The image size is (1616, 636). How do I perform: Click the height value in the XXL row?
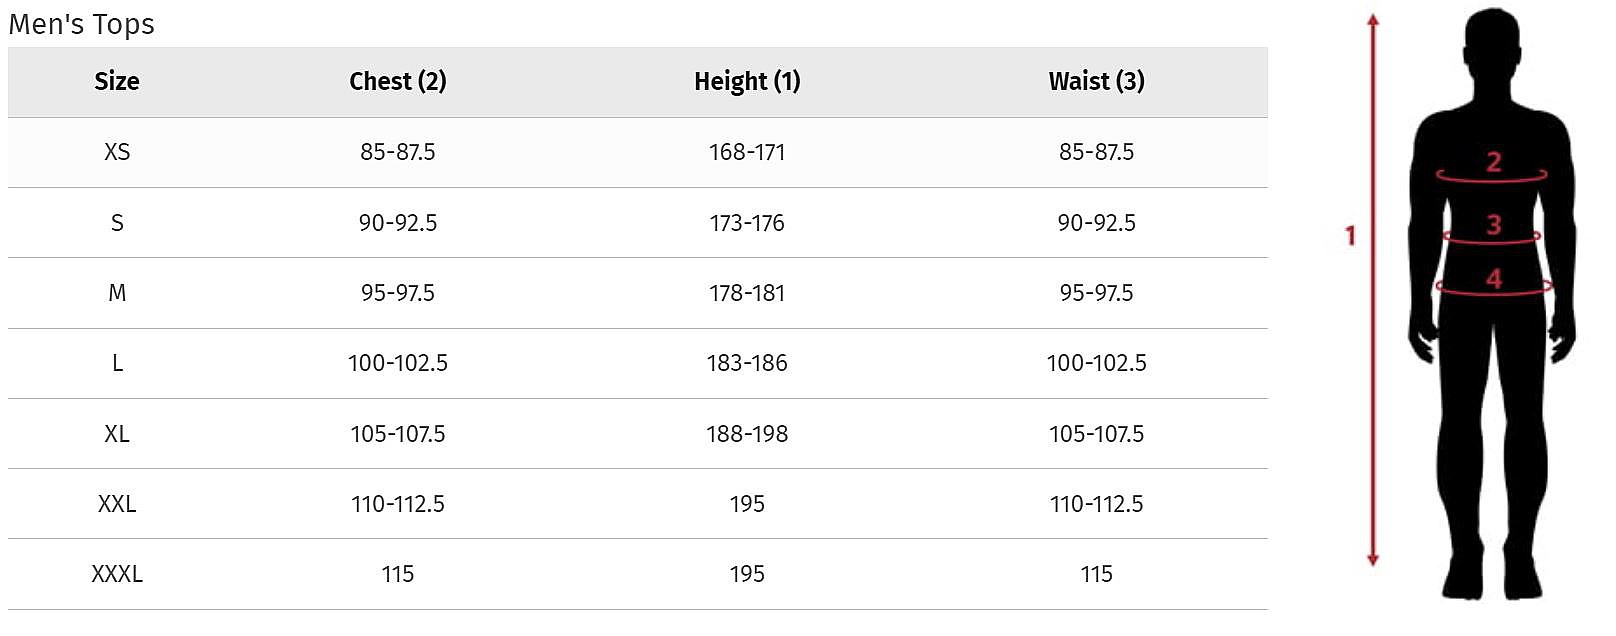pos(747,504)
